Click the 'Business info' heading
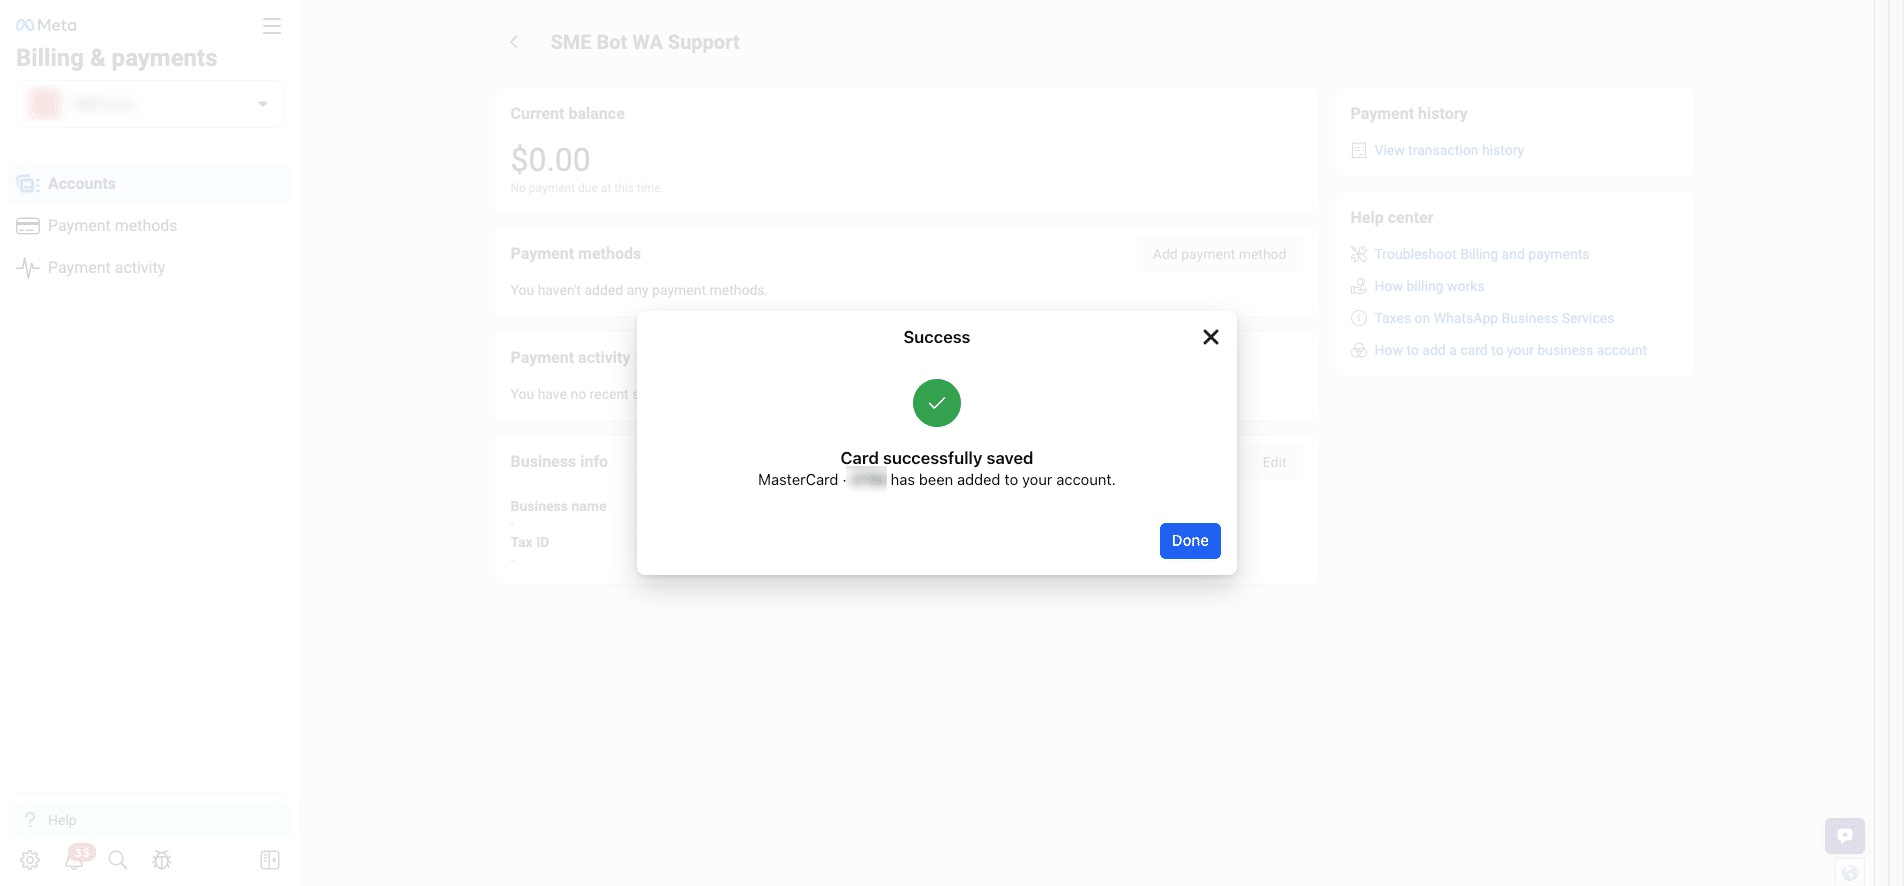The width and height of the screenshot is (1904, 886). click(x=559, y=462)
